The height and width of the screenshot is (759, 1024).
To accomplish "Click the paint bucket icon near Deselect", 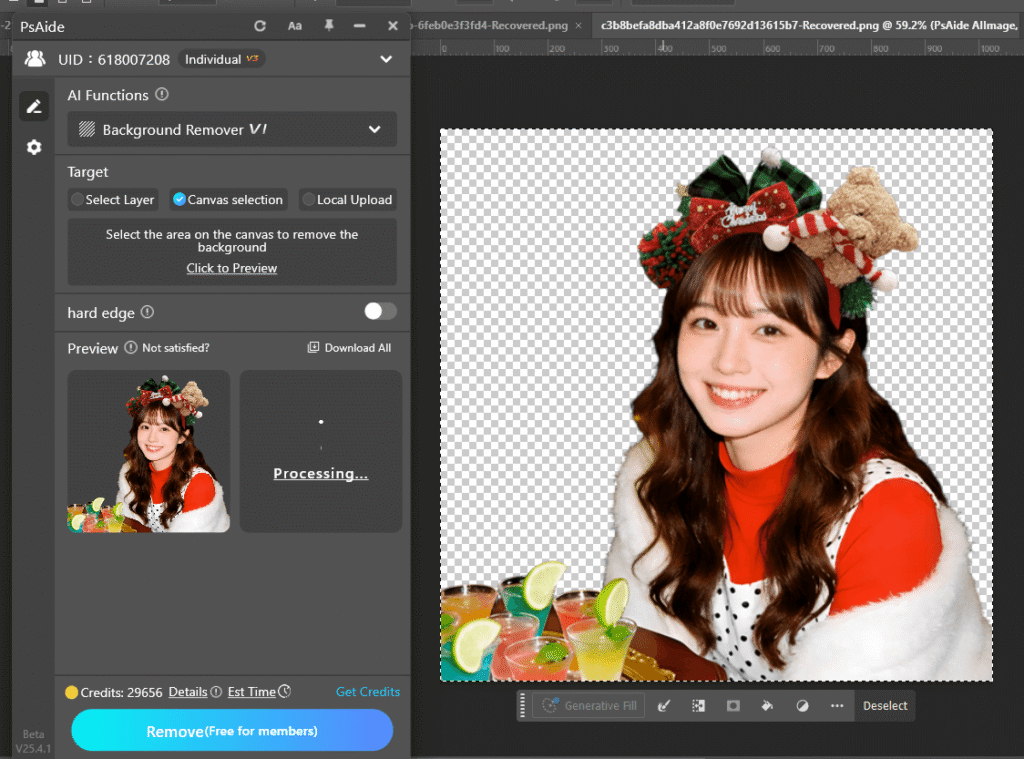I will (768, 705).
